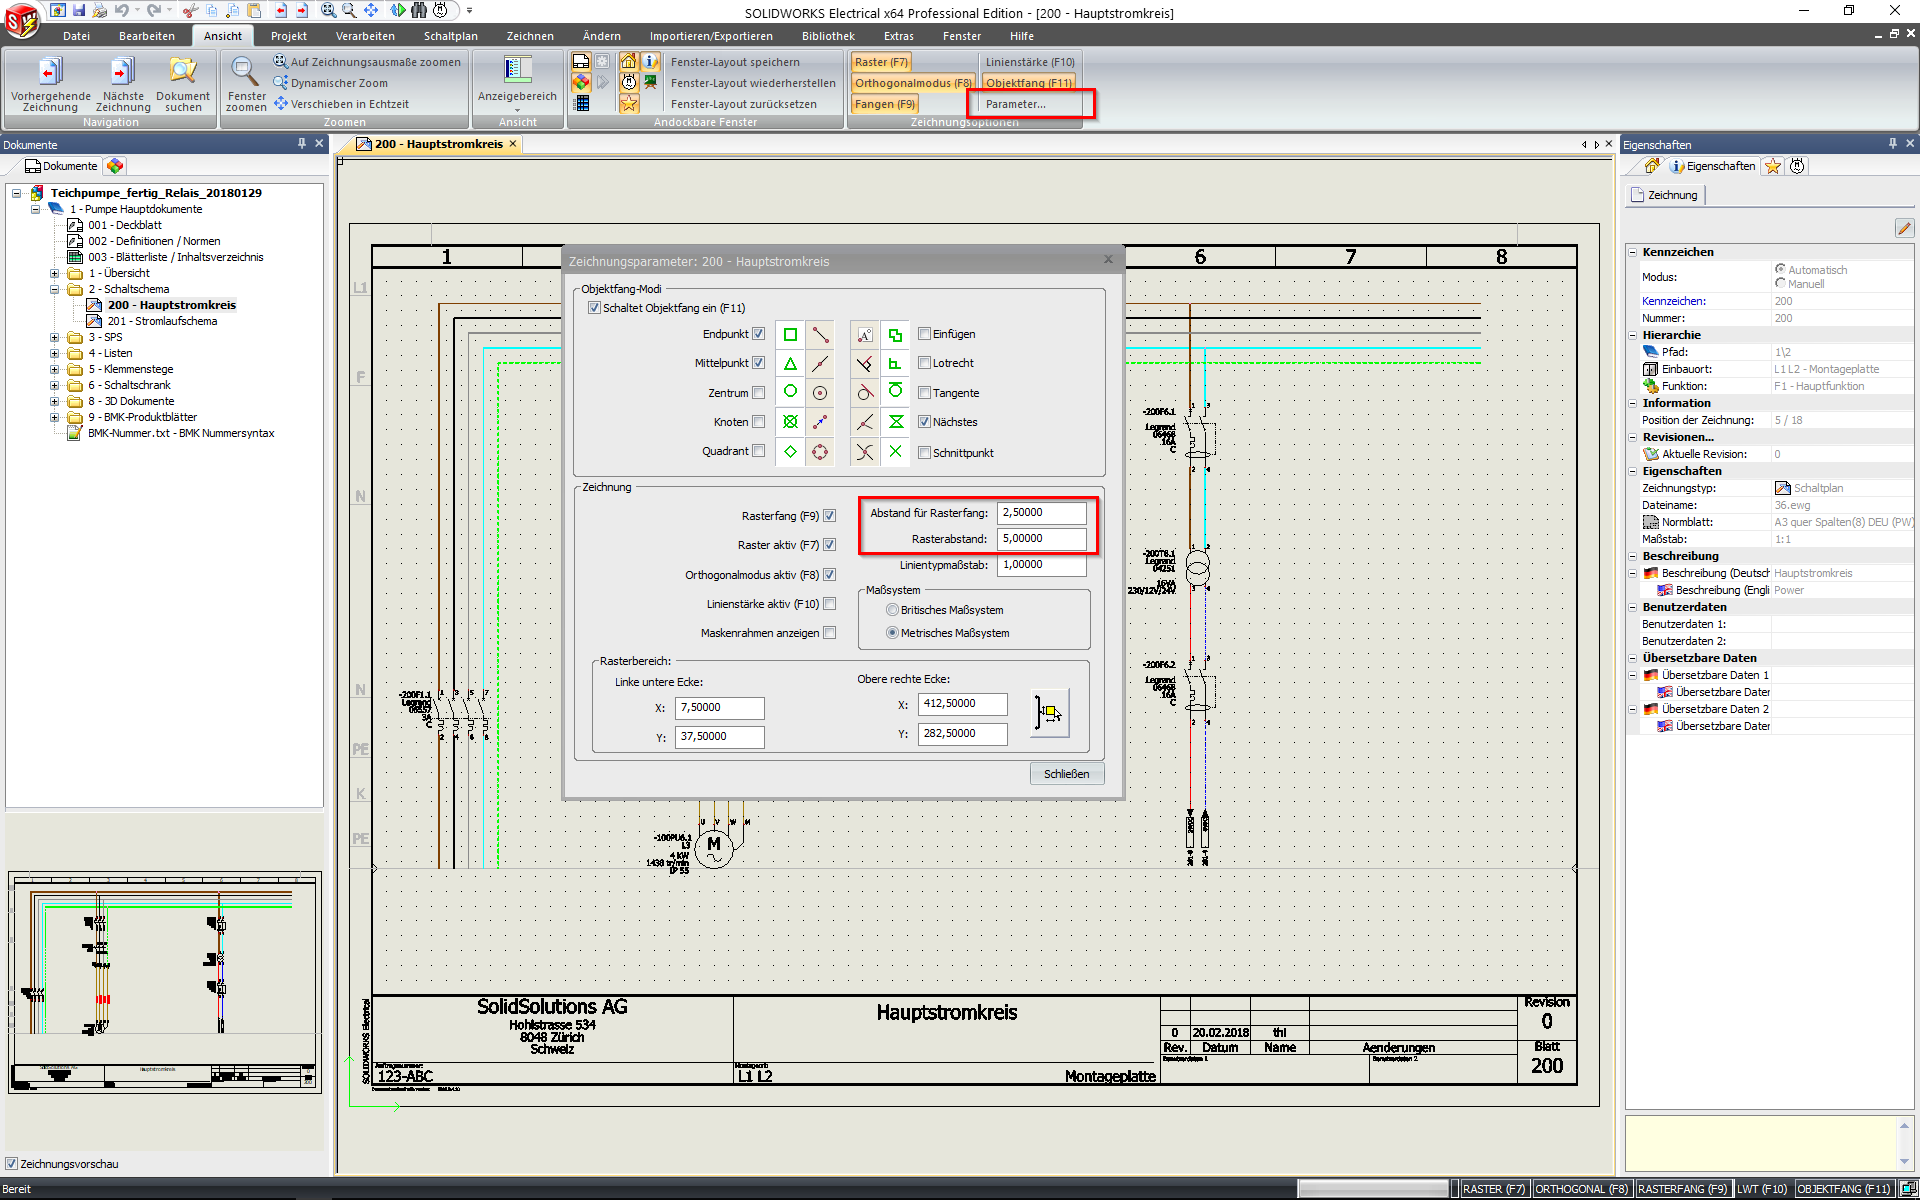
Task: Collapse the Kennzeichen properties section
Action: click(x=1632, y=252)
